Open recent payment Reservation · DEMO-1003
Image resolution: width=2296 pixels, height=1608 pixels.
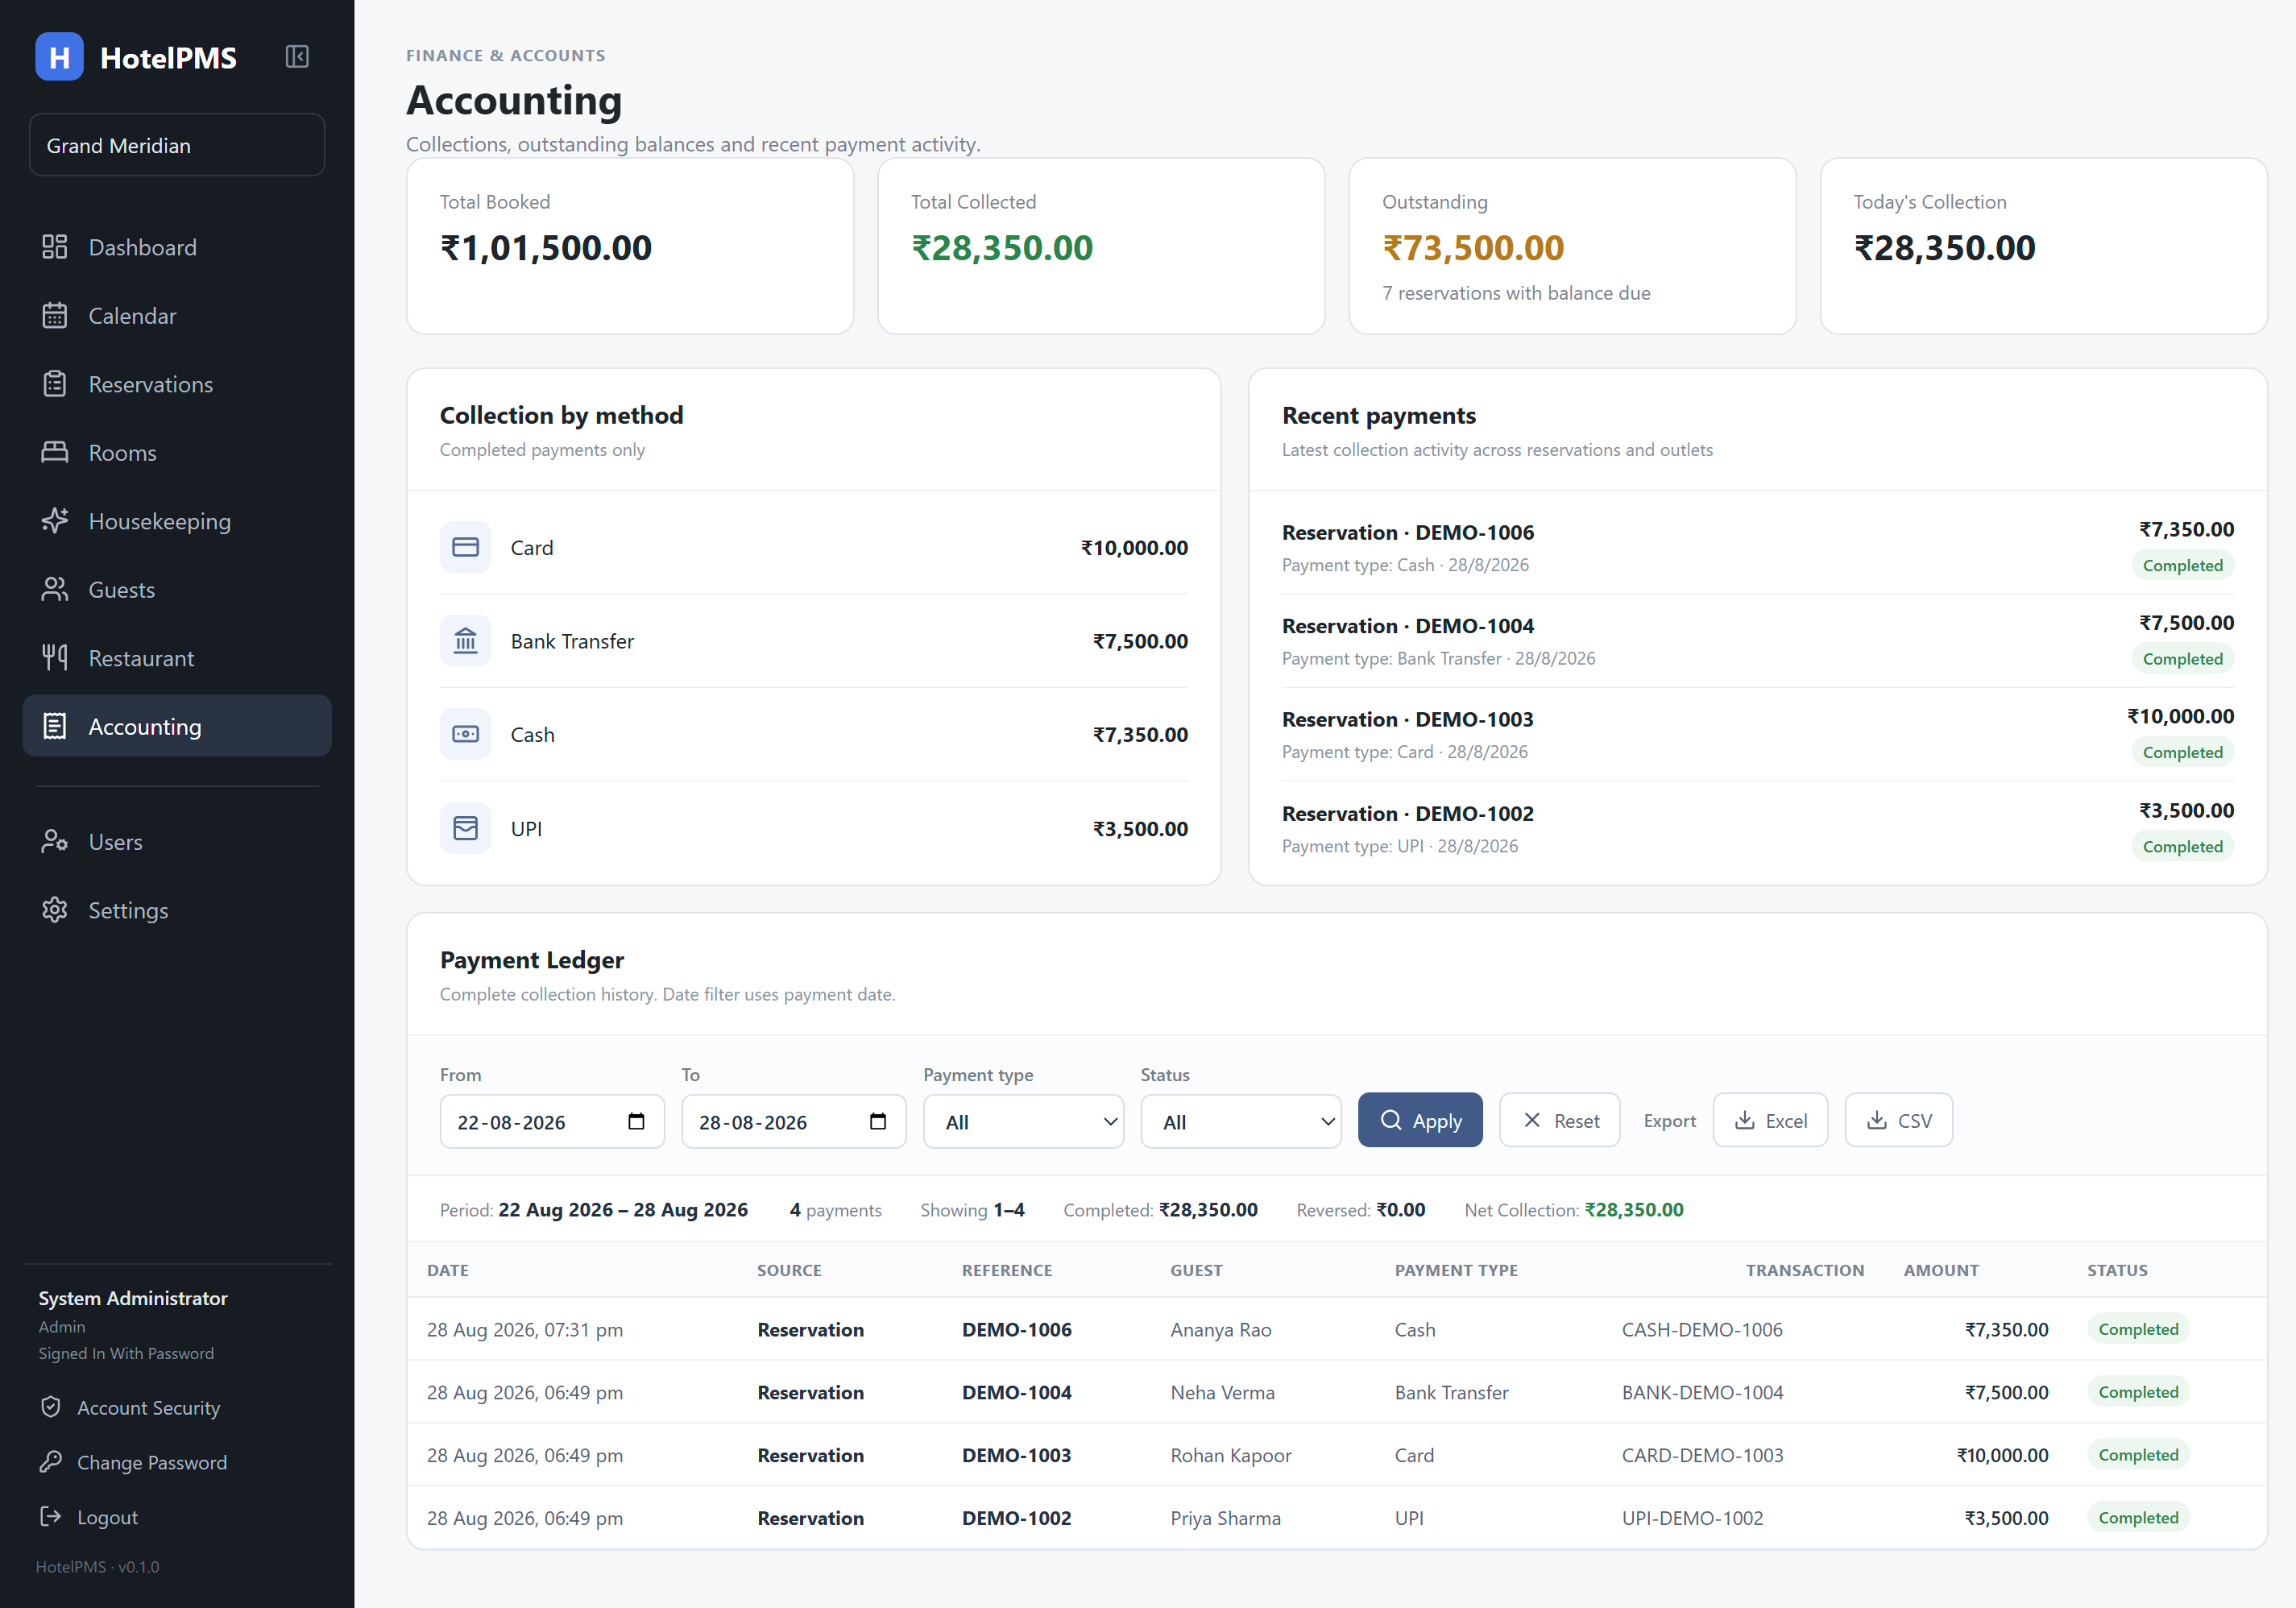pyautogui.click(x=1407, y=719)
